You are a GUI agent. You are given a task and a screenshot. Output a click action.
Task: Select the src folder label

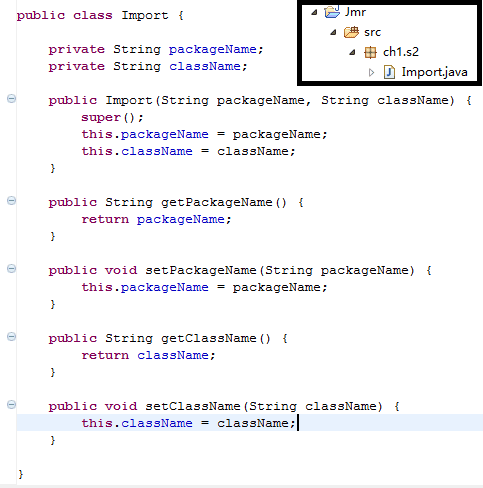(372, 32)
